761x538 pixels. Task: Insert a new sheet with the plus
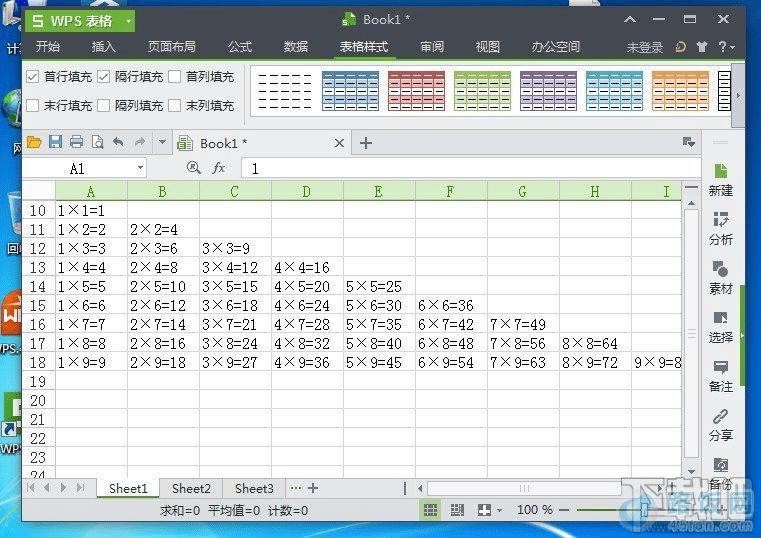313,488
